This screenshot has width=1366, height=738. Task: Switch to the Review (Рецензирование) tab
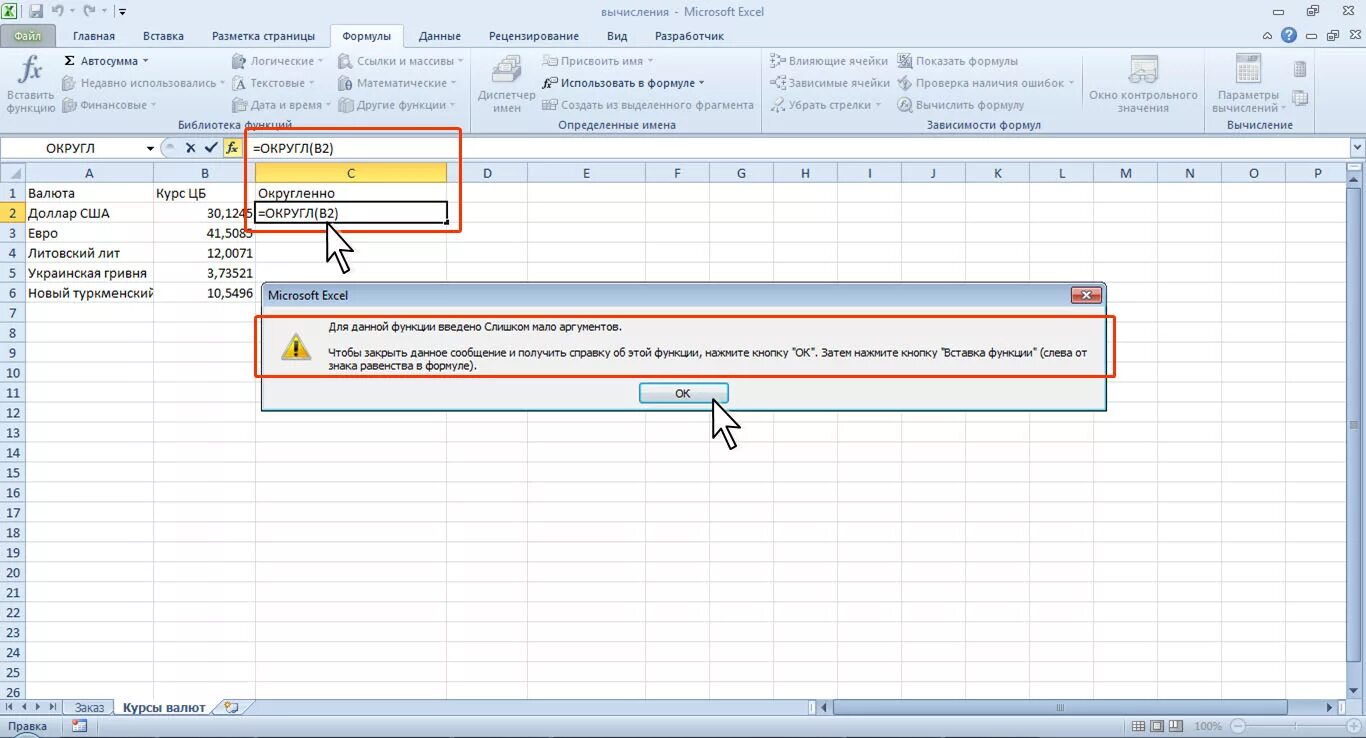click(x=534, y=36)
